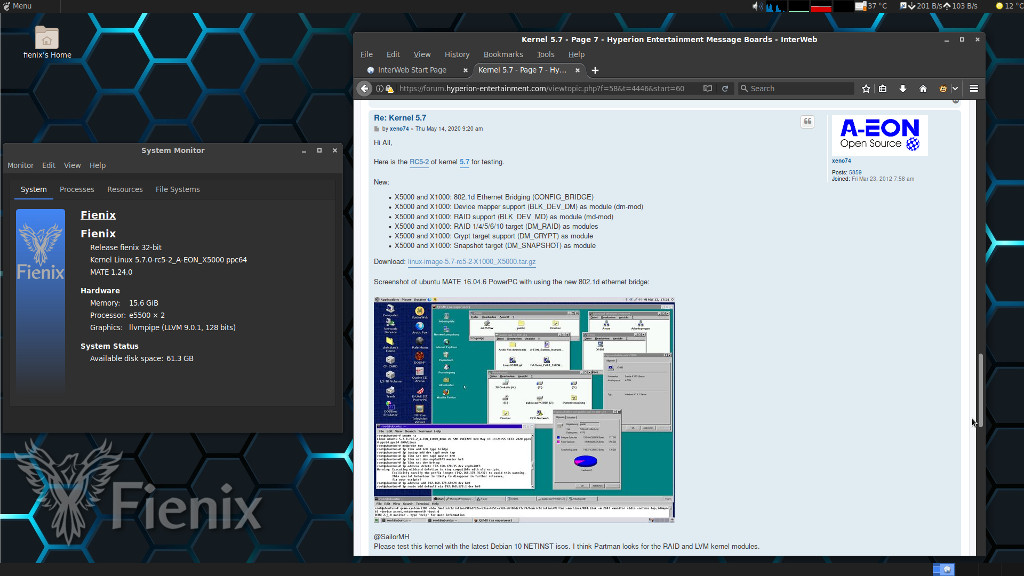Close the Kernel 5.7 - Page 7 tab
The width and height of the screenshot is (1024, 576).
click(x=577, y=71)
